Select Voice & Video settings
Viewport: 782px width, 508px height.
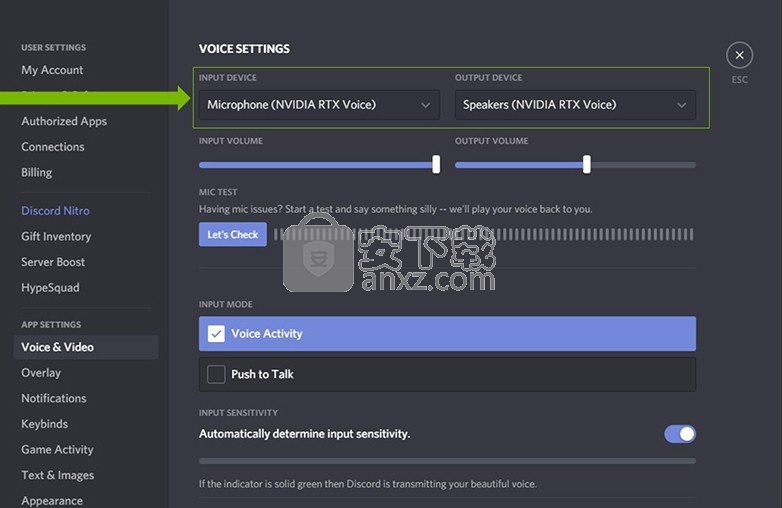click(x=86, y=347)
